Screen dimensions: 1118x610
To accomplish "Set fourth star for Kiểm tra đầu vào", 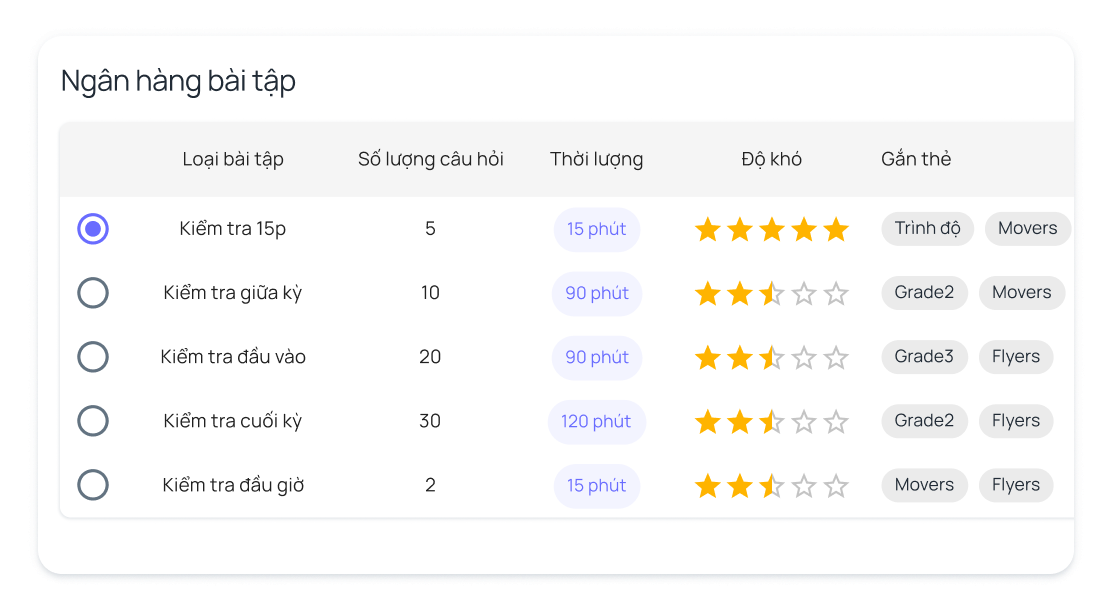I will [804, 358].
